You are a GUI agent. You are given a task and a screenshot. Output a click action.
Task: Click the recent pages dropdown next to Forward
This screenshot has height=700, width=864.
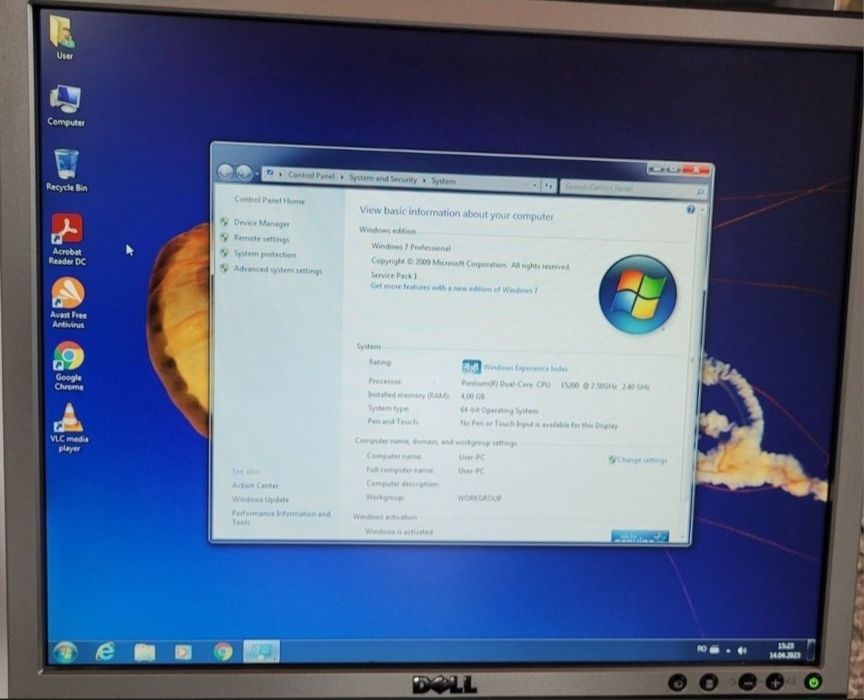click(x=257, y=174)
